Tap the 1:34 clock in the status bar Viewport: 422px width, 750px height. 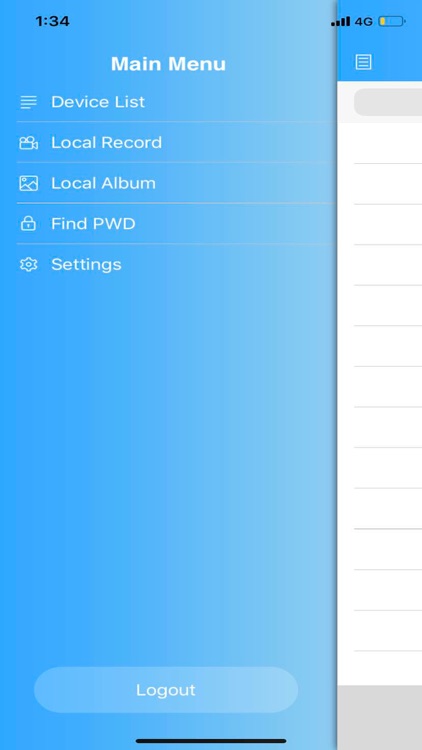pos(53,21)
